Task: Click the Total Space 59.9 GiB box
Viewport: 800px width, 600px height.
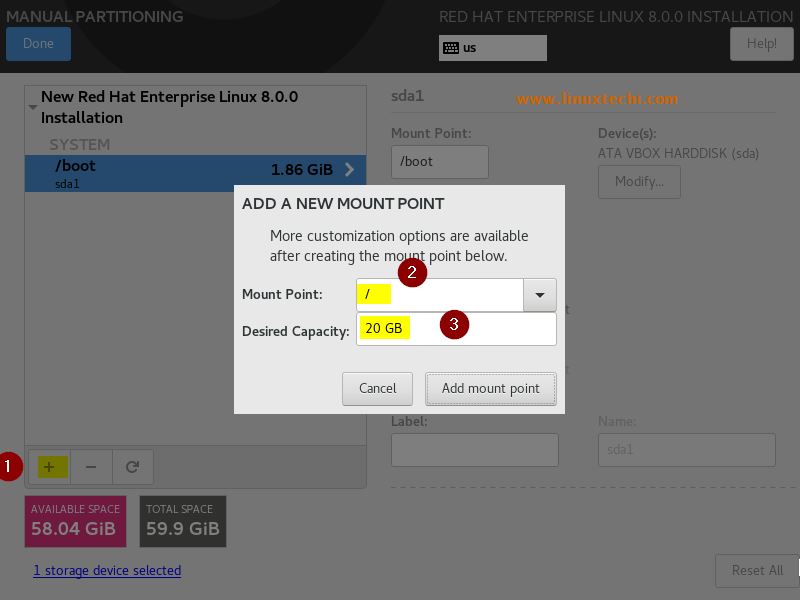Action: point(183,521)
